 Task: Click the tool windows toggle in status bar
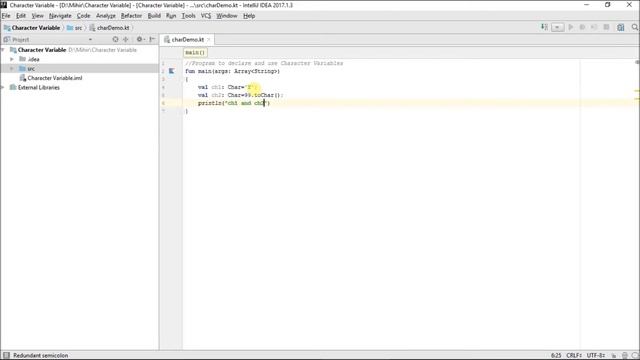point(6,356)
